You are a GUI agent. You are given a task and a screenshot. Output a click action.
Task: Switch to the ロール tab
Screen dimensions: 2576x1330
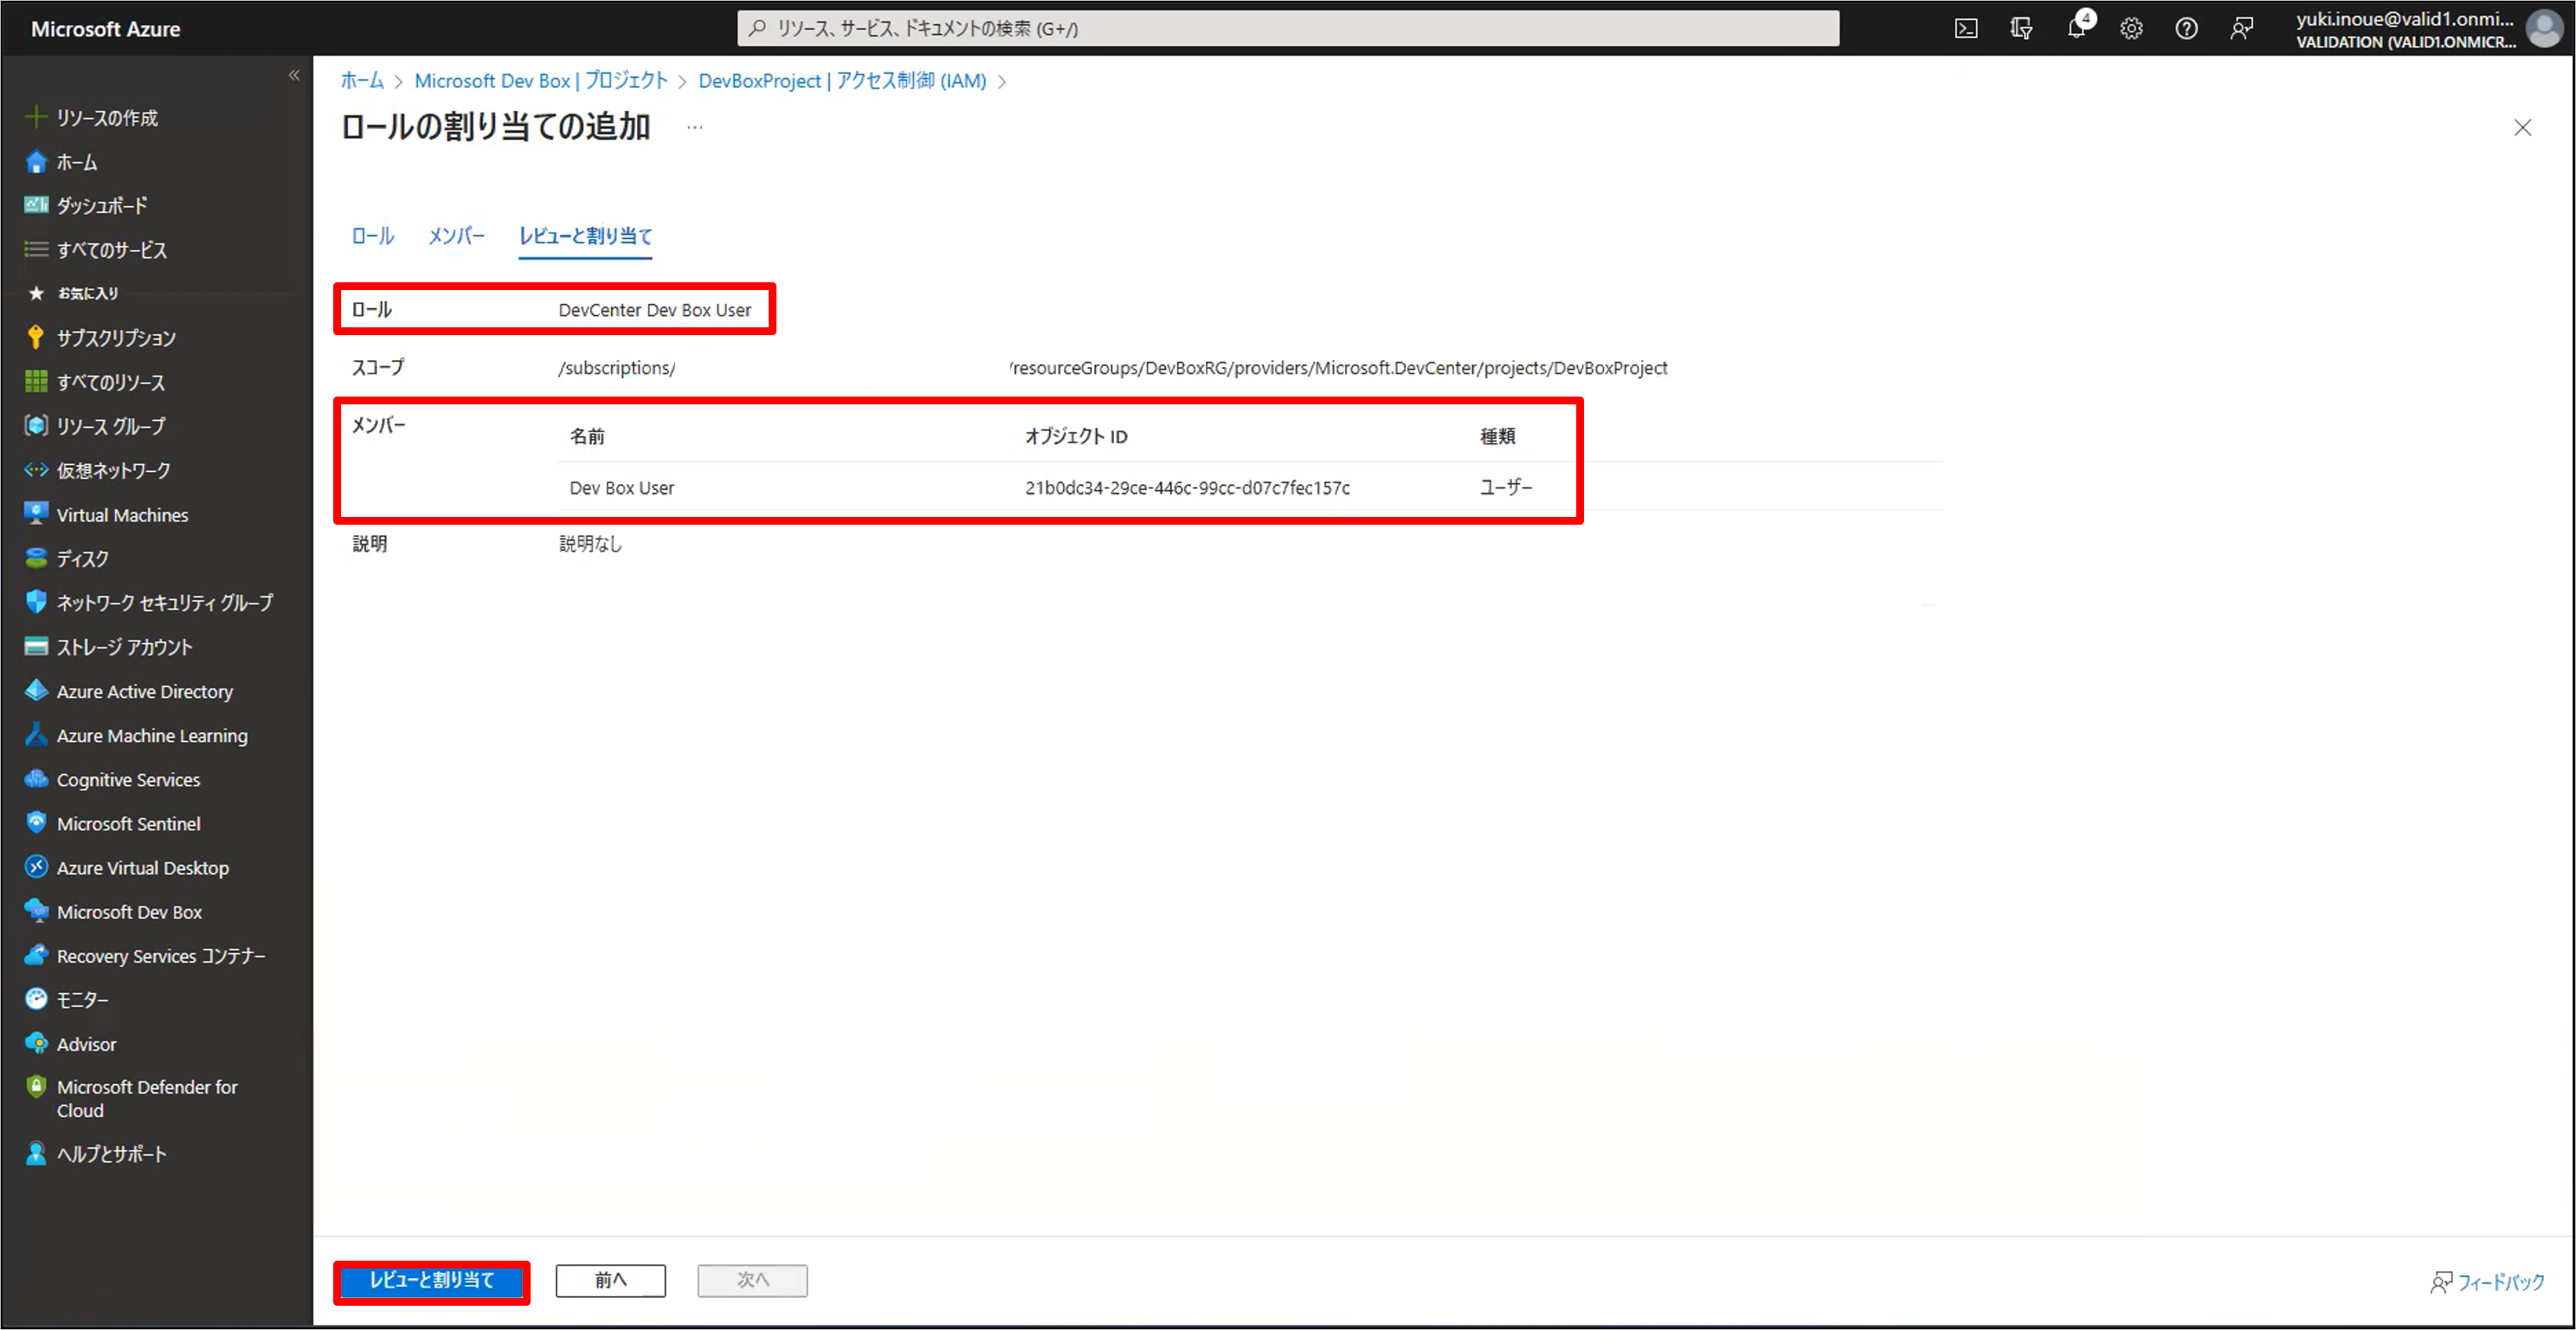(x=373, y=236)
